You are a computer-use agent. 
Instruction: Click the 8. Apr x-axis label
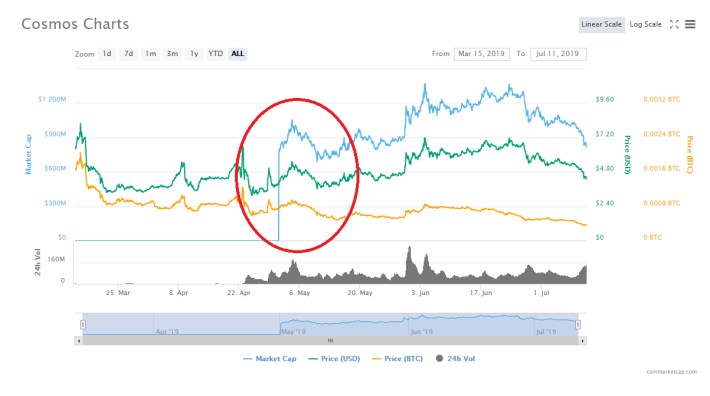click(178, 293)
